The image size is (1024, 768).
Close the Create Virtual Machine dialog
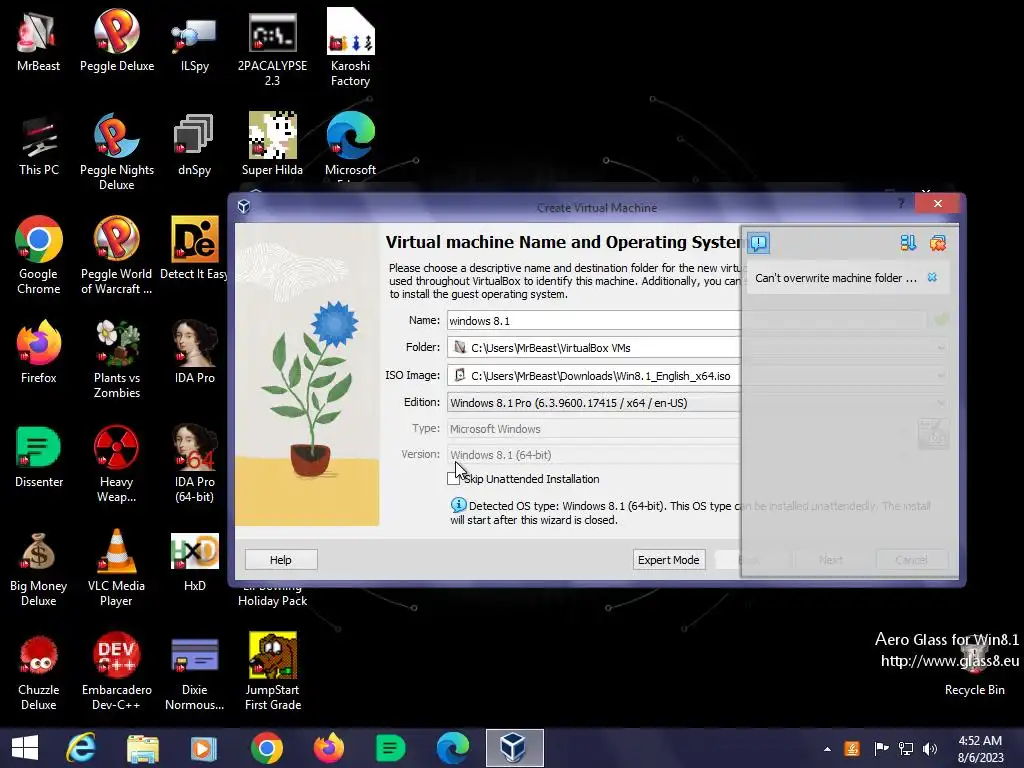(938, 204)
